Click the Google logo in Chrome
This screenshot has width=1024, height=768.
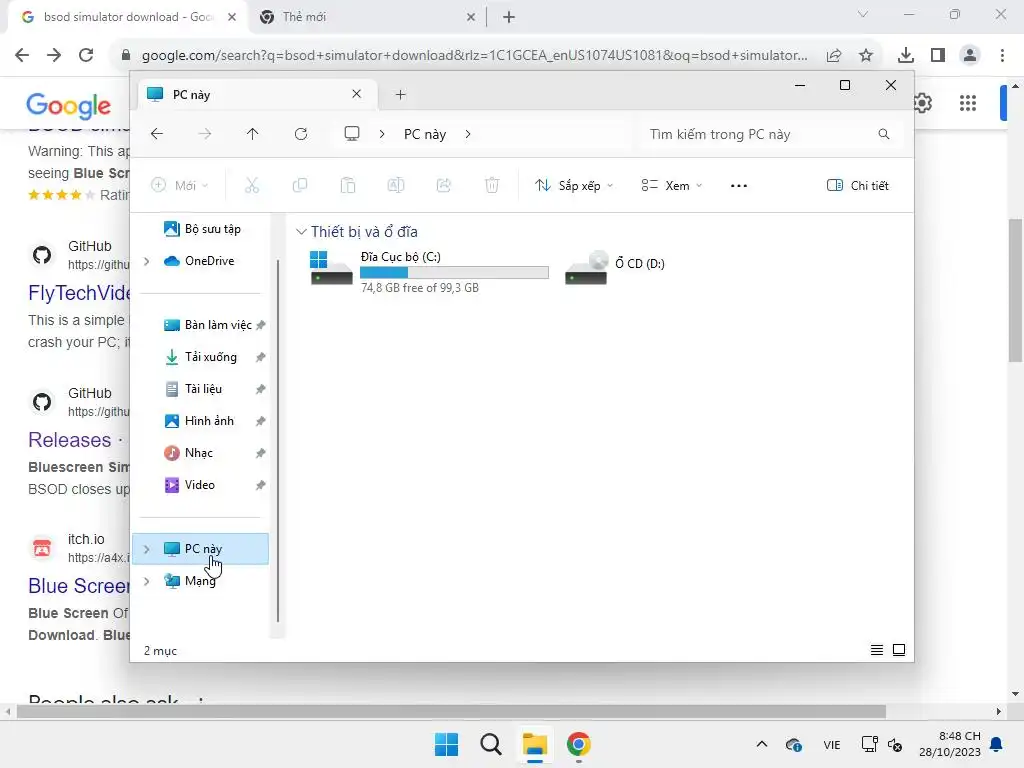tap(69, 106)
